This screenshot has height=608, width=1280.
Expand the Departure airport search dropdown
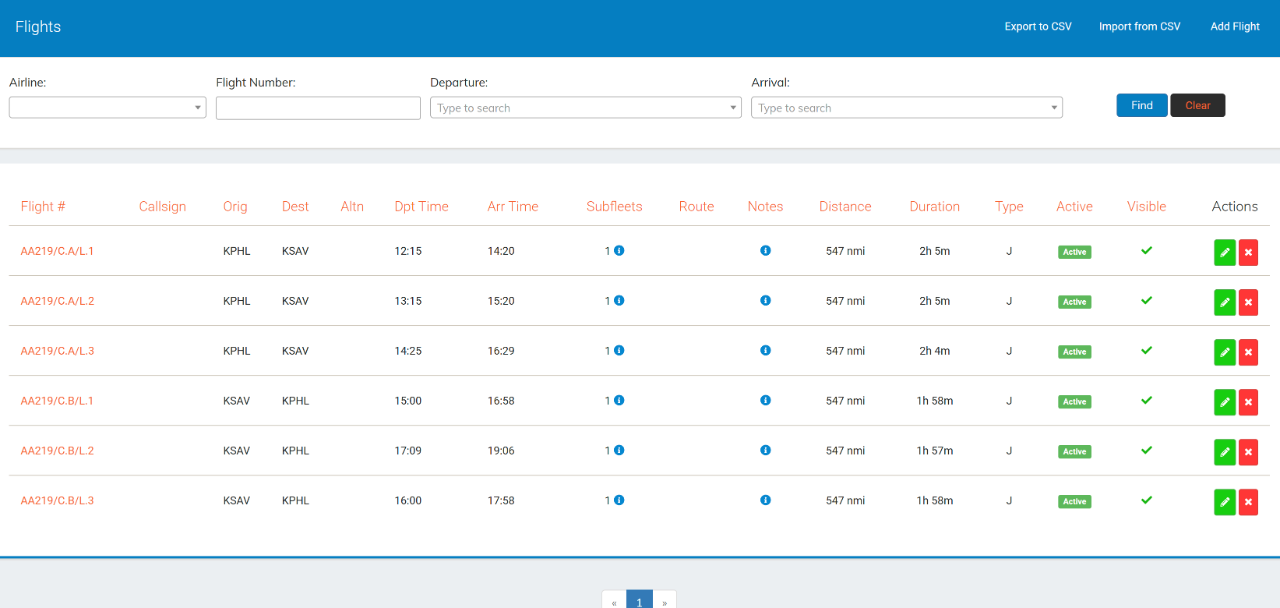coord(585,108)
